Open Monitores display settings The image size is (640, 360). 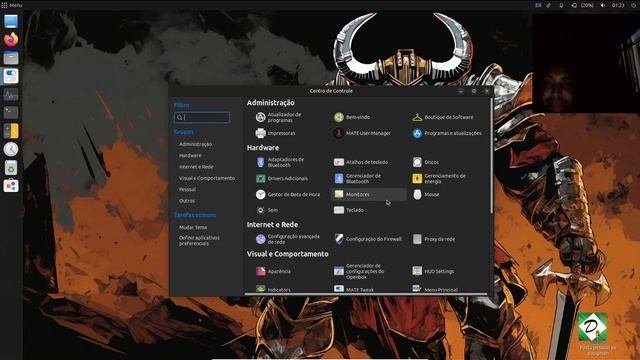[369, 194]
